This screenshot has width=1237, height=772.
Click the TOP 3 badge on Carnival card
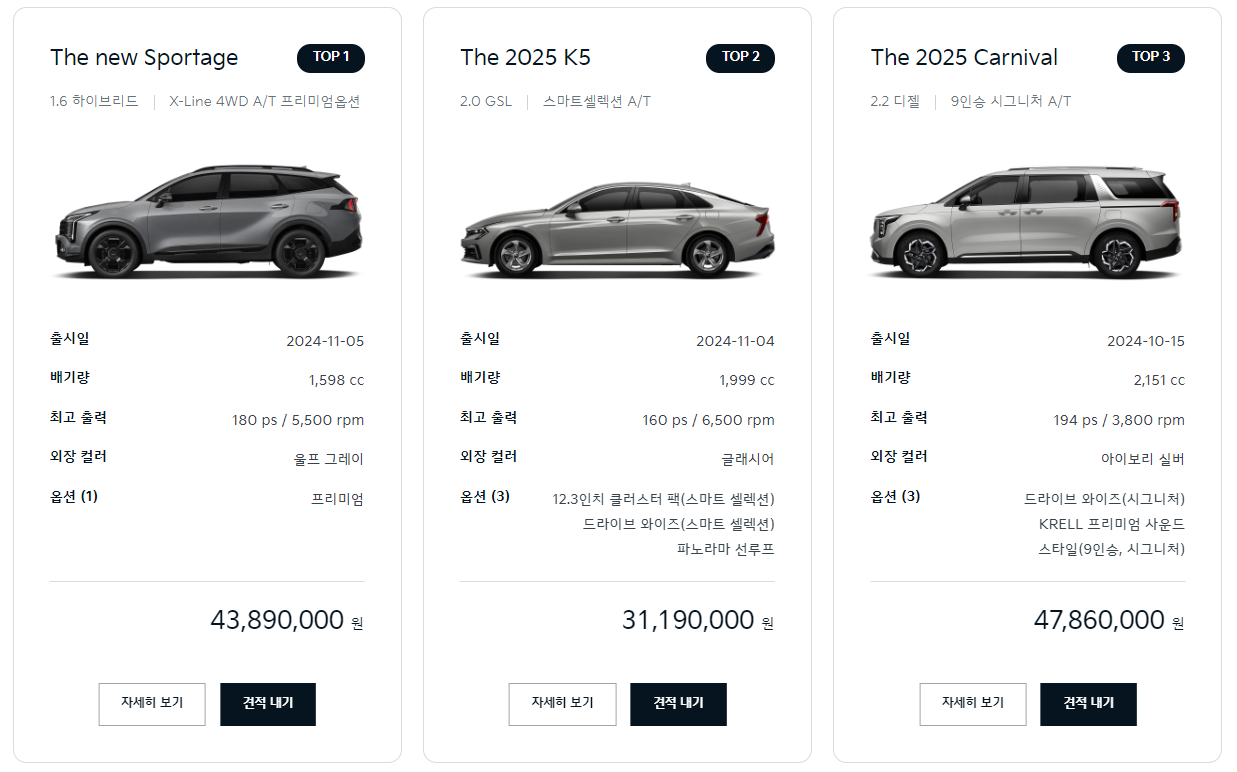(x=1150, y=58)
